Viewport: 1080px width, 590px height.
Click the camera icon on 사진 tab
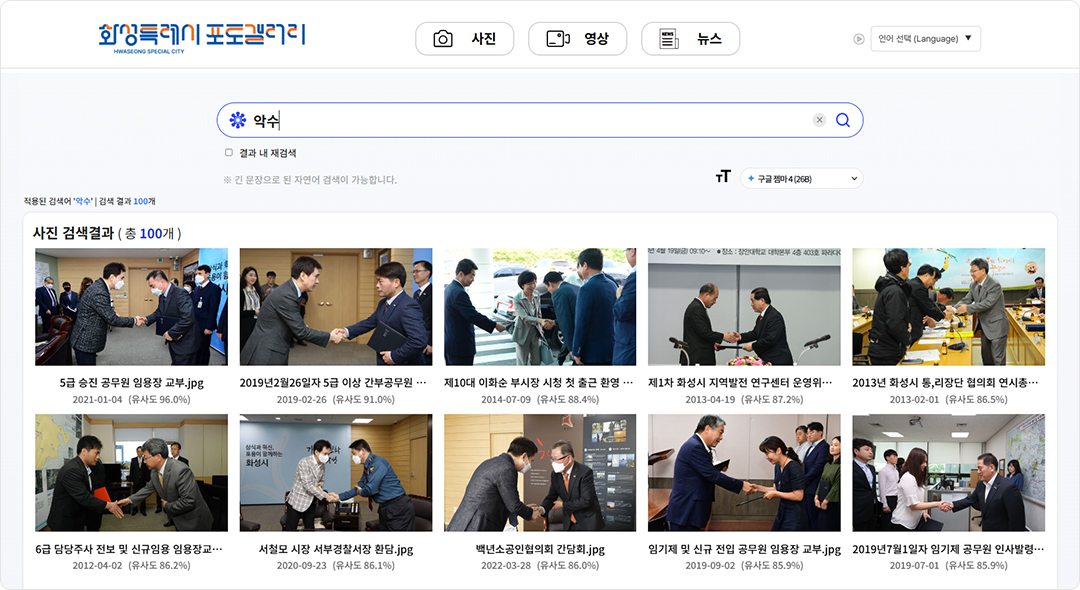[443, 39]
